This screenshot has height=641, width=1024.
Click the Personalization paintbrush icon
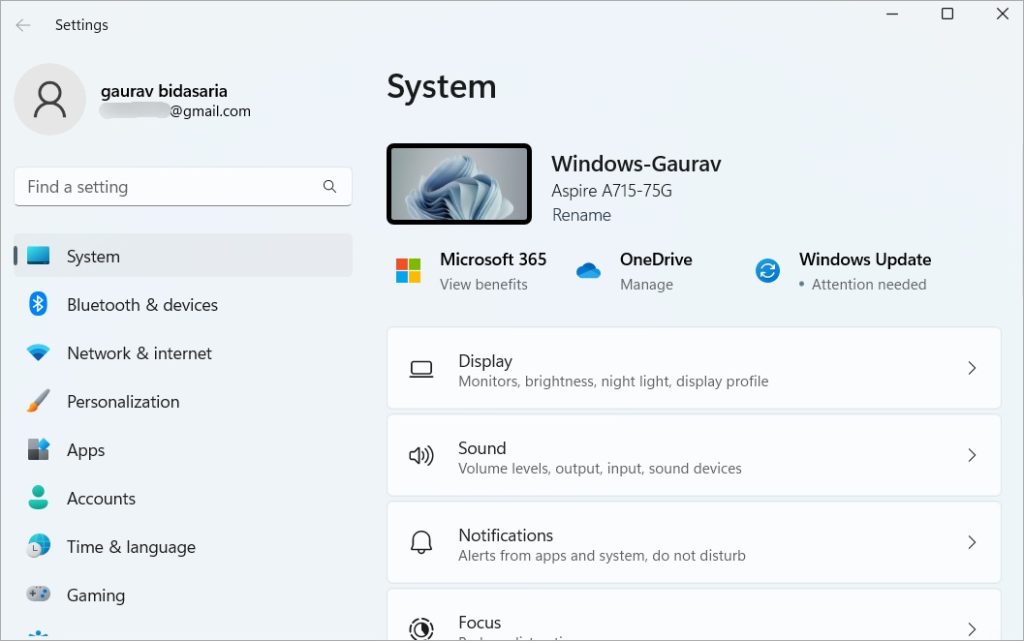(38, 402)
